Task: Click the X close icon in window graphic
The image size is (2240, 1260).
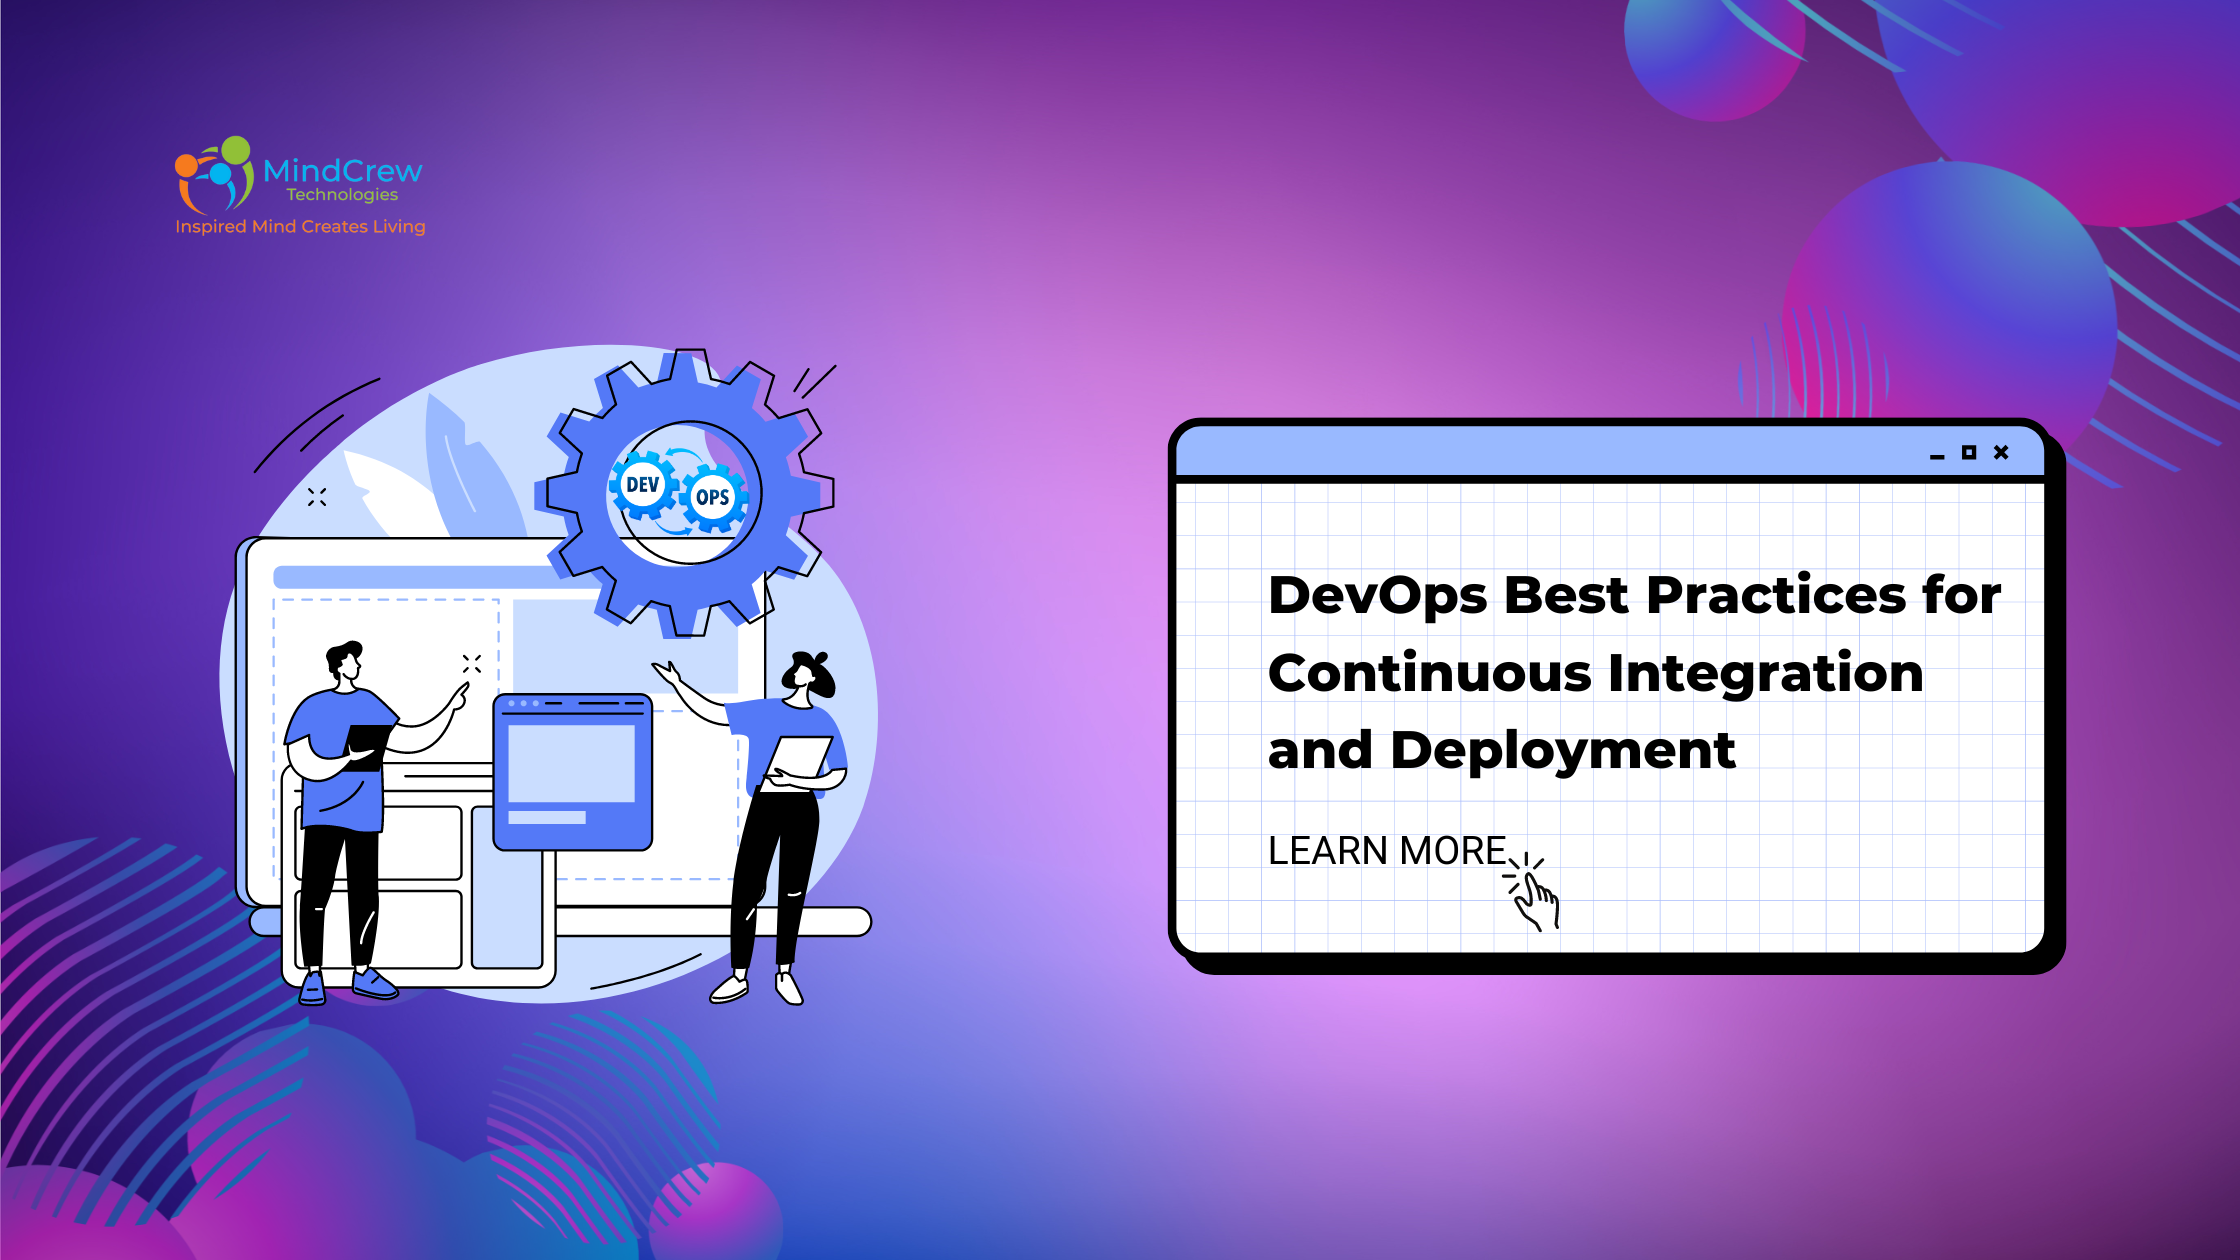Action: pos(2001,452)
